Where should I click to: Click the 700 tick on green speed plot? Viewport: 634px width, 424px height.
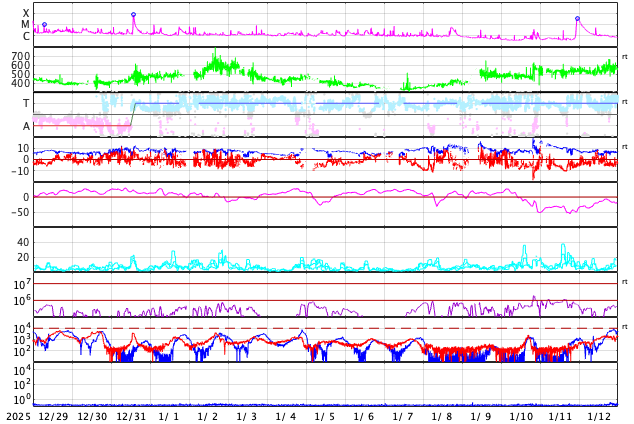click(20, 56)
